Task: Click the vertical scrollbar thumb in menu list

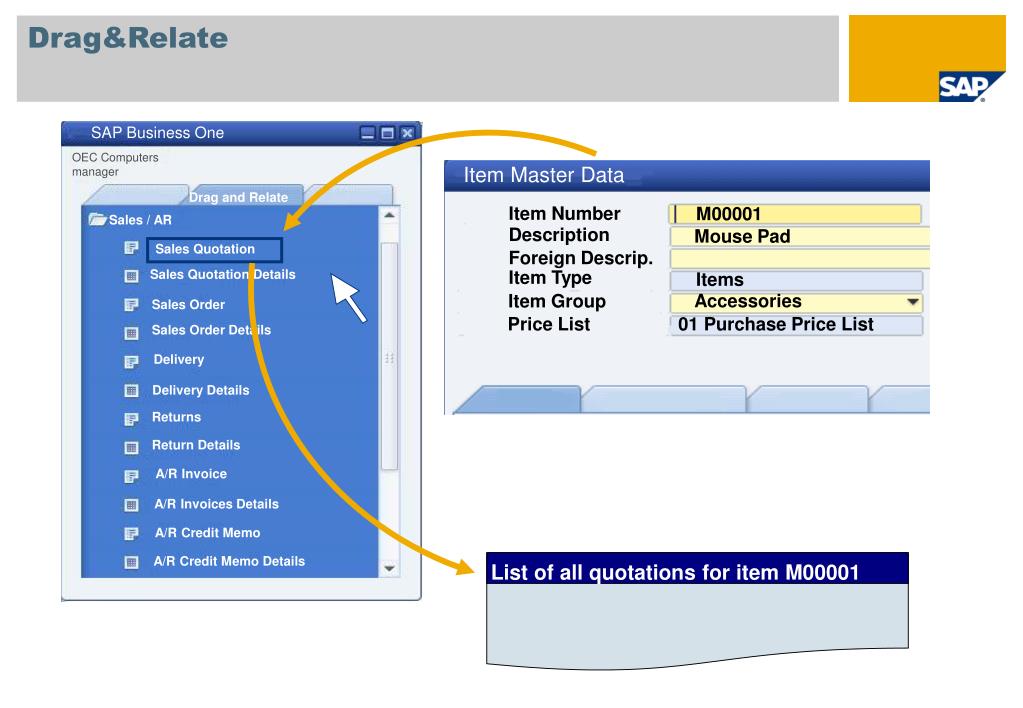Action: point(389,356)
